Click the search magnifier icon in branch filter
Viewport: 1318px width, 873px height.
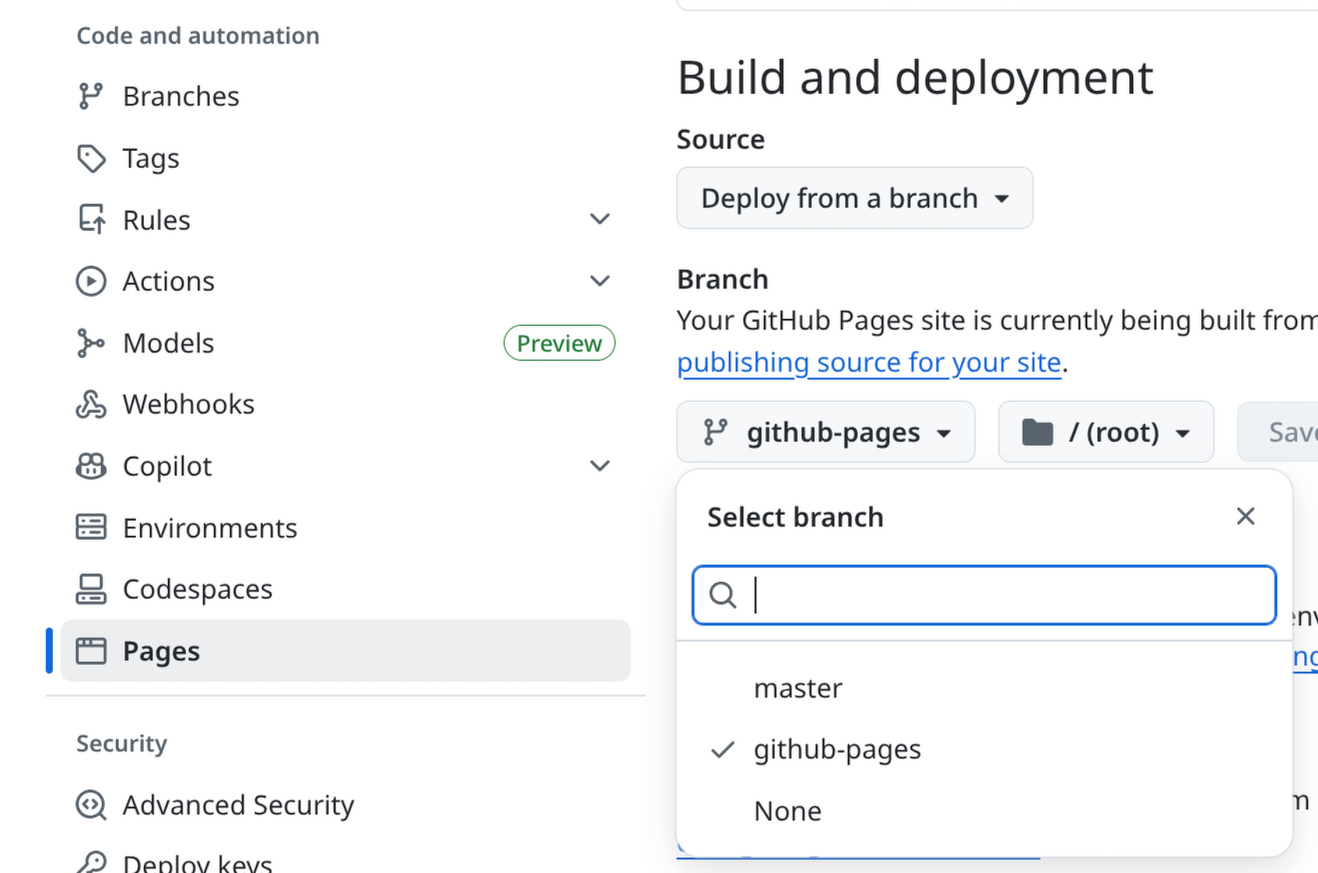pos(723,596)
